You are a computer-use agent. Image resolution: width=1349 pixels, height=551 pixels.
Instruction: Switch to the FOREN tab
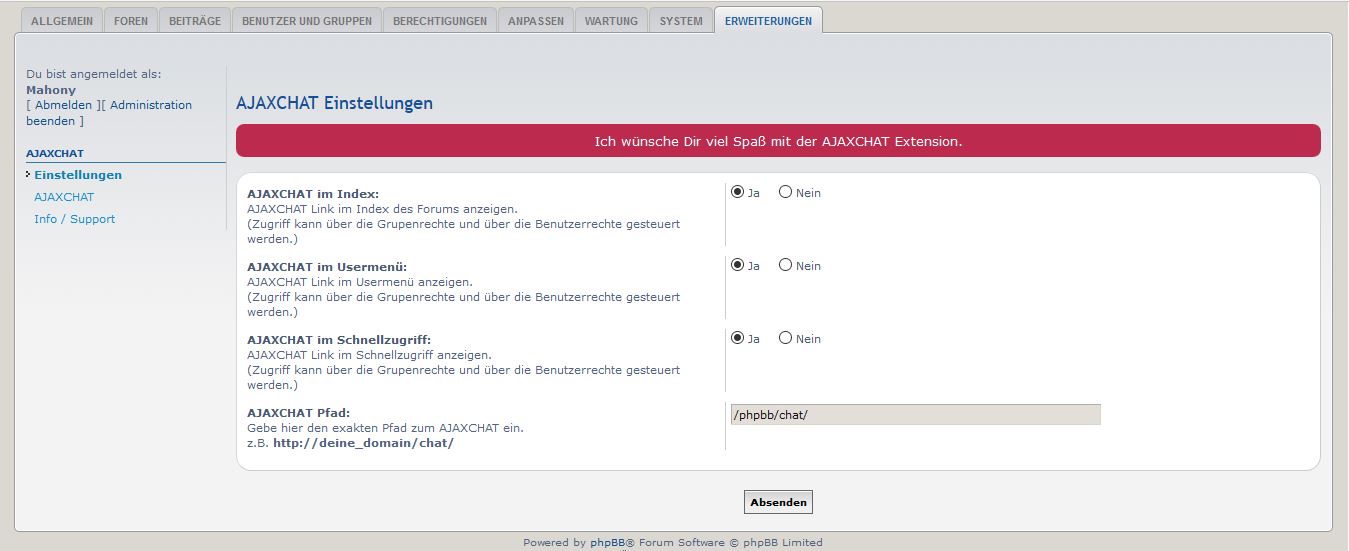[x=131, y=20]
